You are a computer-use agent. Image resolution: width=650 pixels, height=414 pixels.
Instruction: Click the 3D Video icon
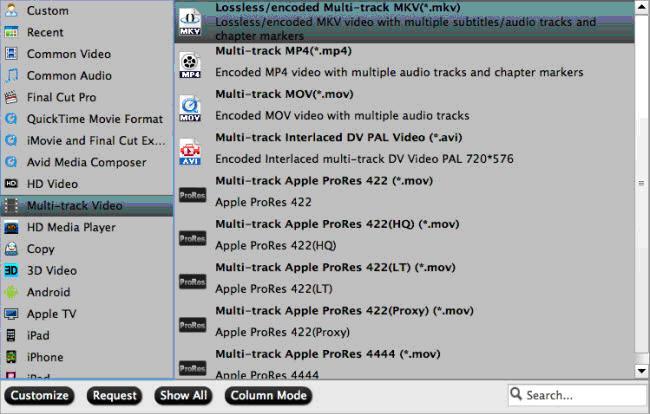(11, 270)
